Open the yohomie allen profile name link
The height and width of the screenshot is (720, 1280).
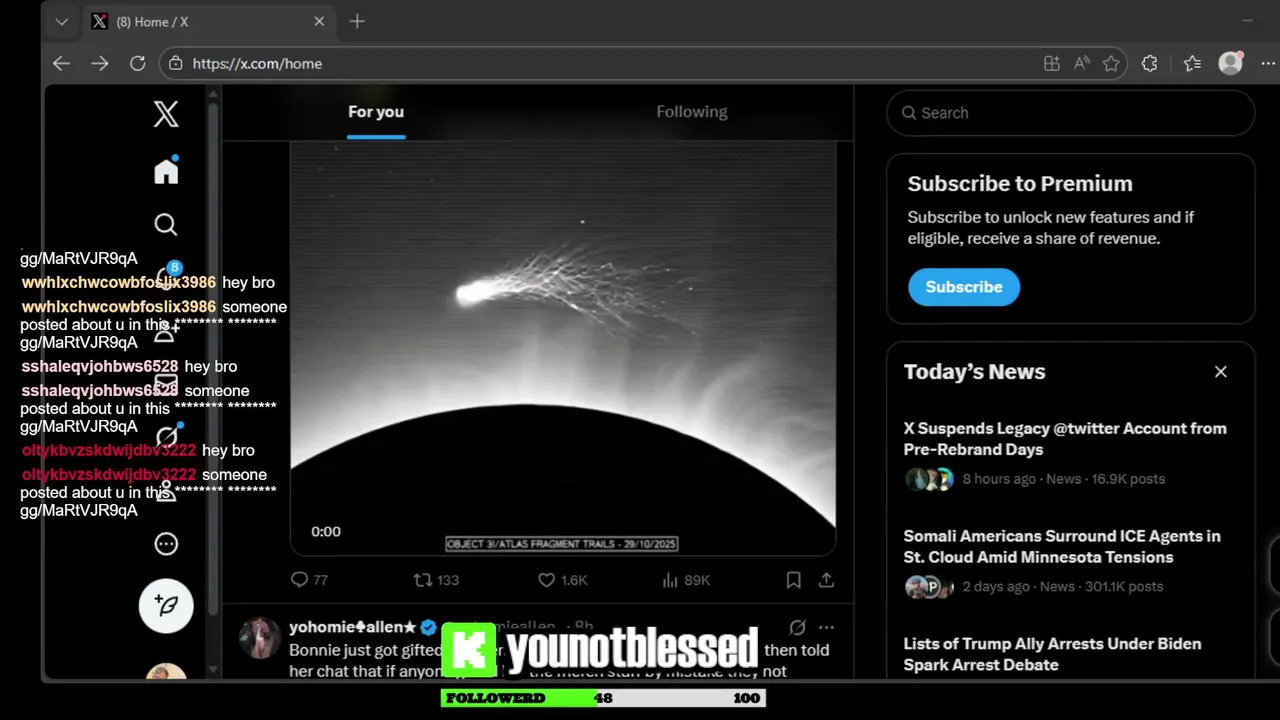pyautogui.click(x=352, y=627)
